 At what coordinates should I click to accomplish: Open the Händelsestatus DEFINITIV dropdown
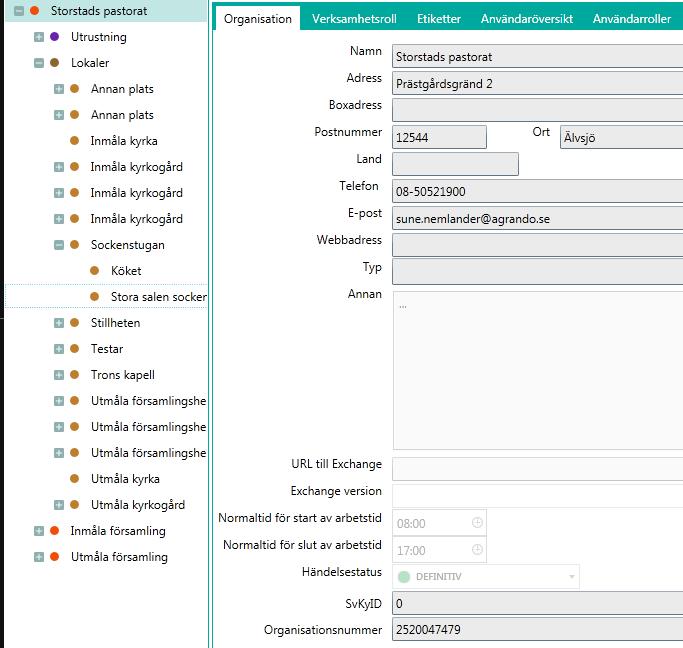pyautogui.click(x=486, y=577)
